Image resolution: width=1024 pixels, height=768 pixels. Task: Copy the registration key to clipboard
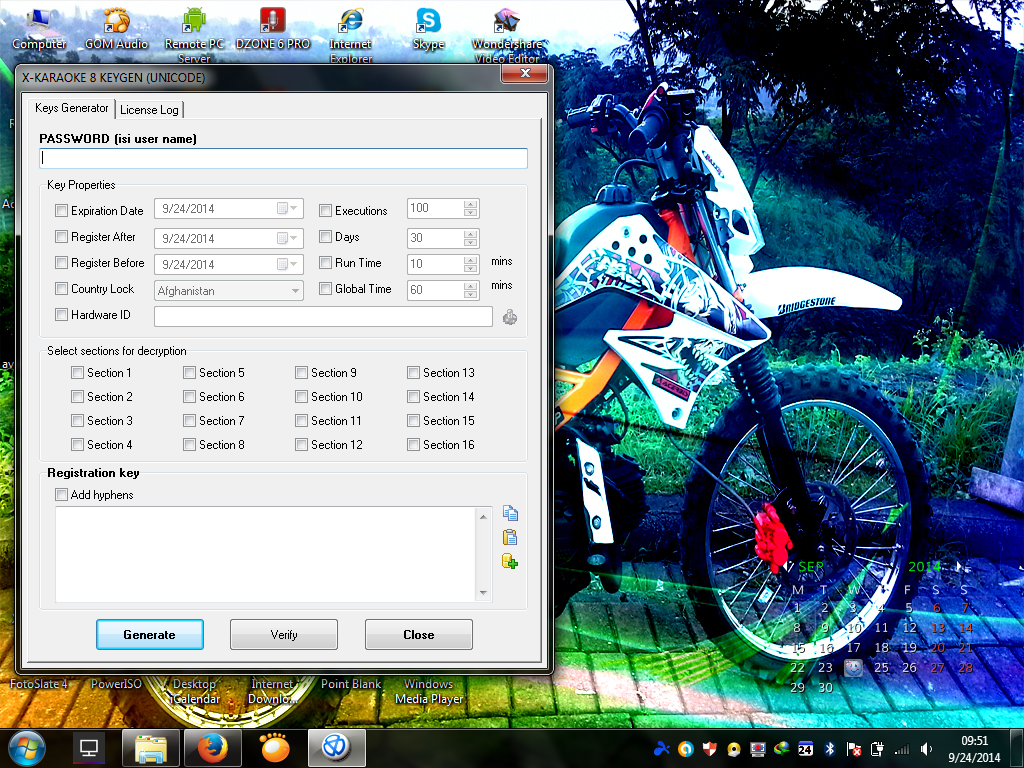point(510,512)
